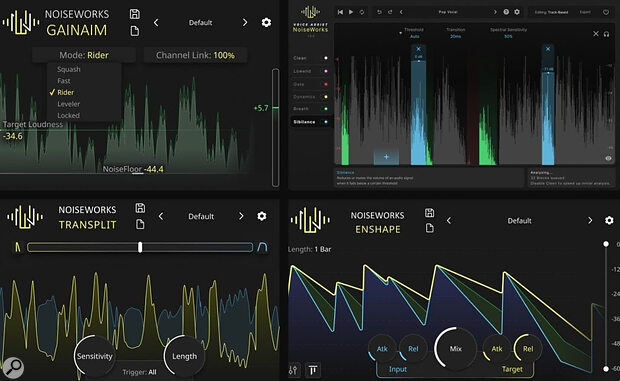Click the transient spike icon left of the TranSplit slider
The image size is (620, 381).
coord(17,247)
